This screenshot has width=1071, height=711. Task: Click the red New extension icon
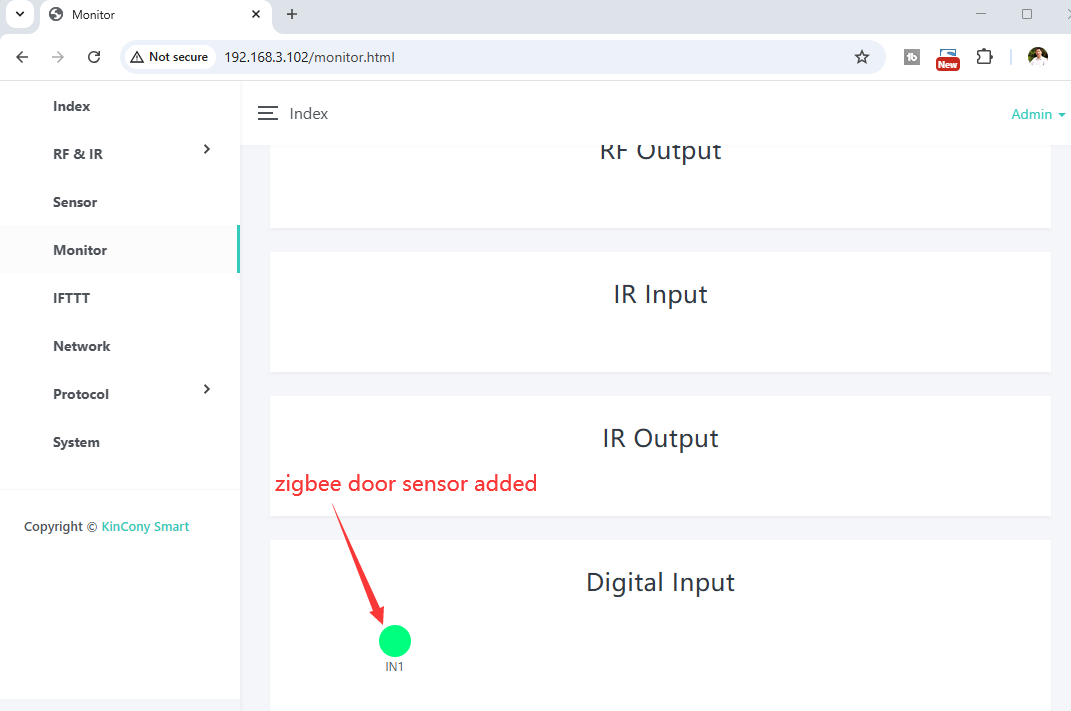pos(947,58)
